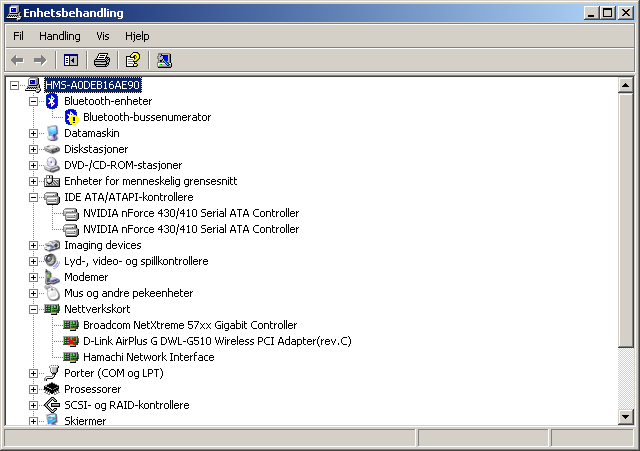Expand the Imaging devices branch

click(33, 245)
